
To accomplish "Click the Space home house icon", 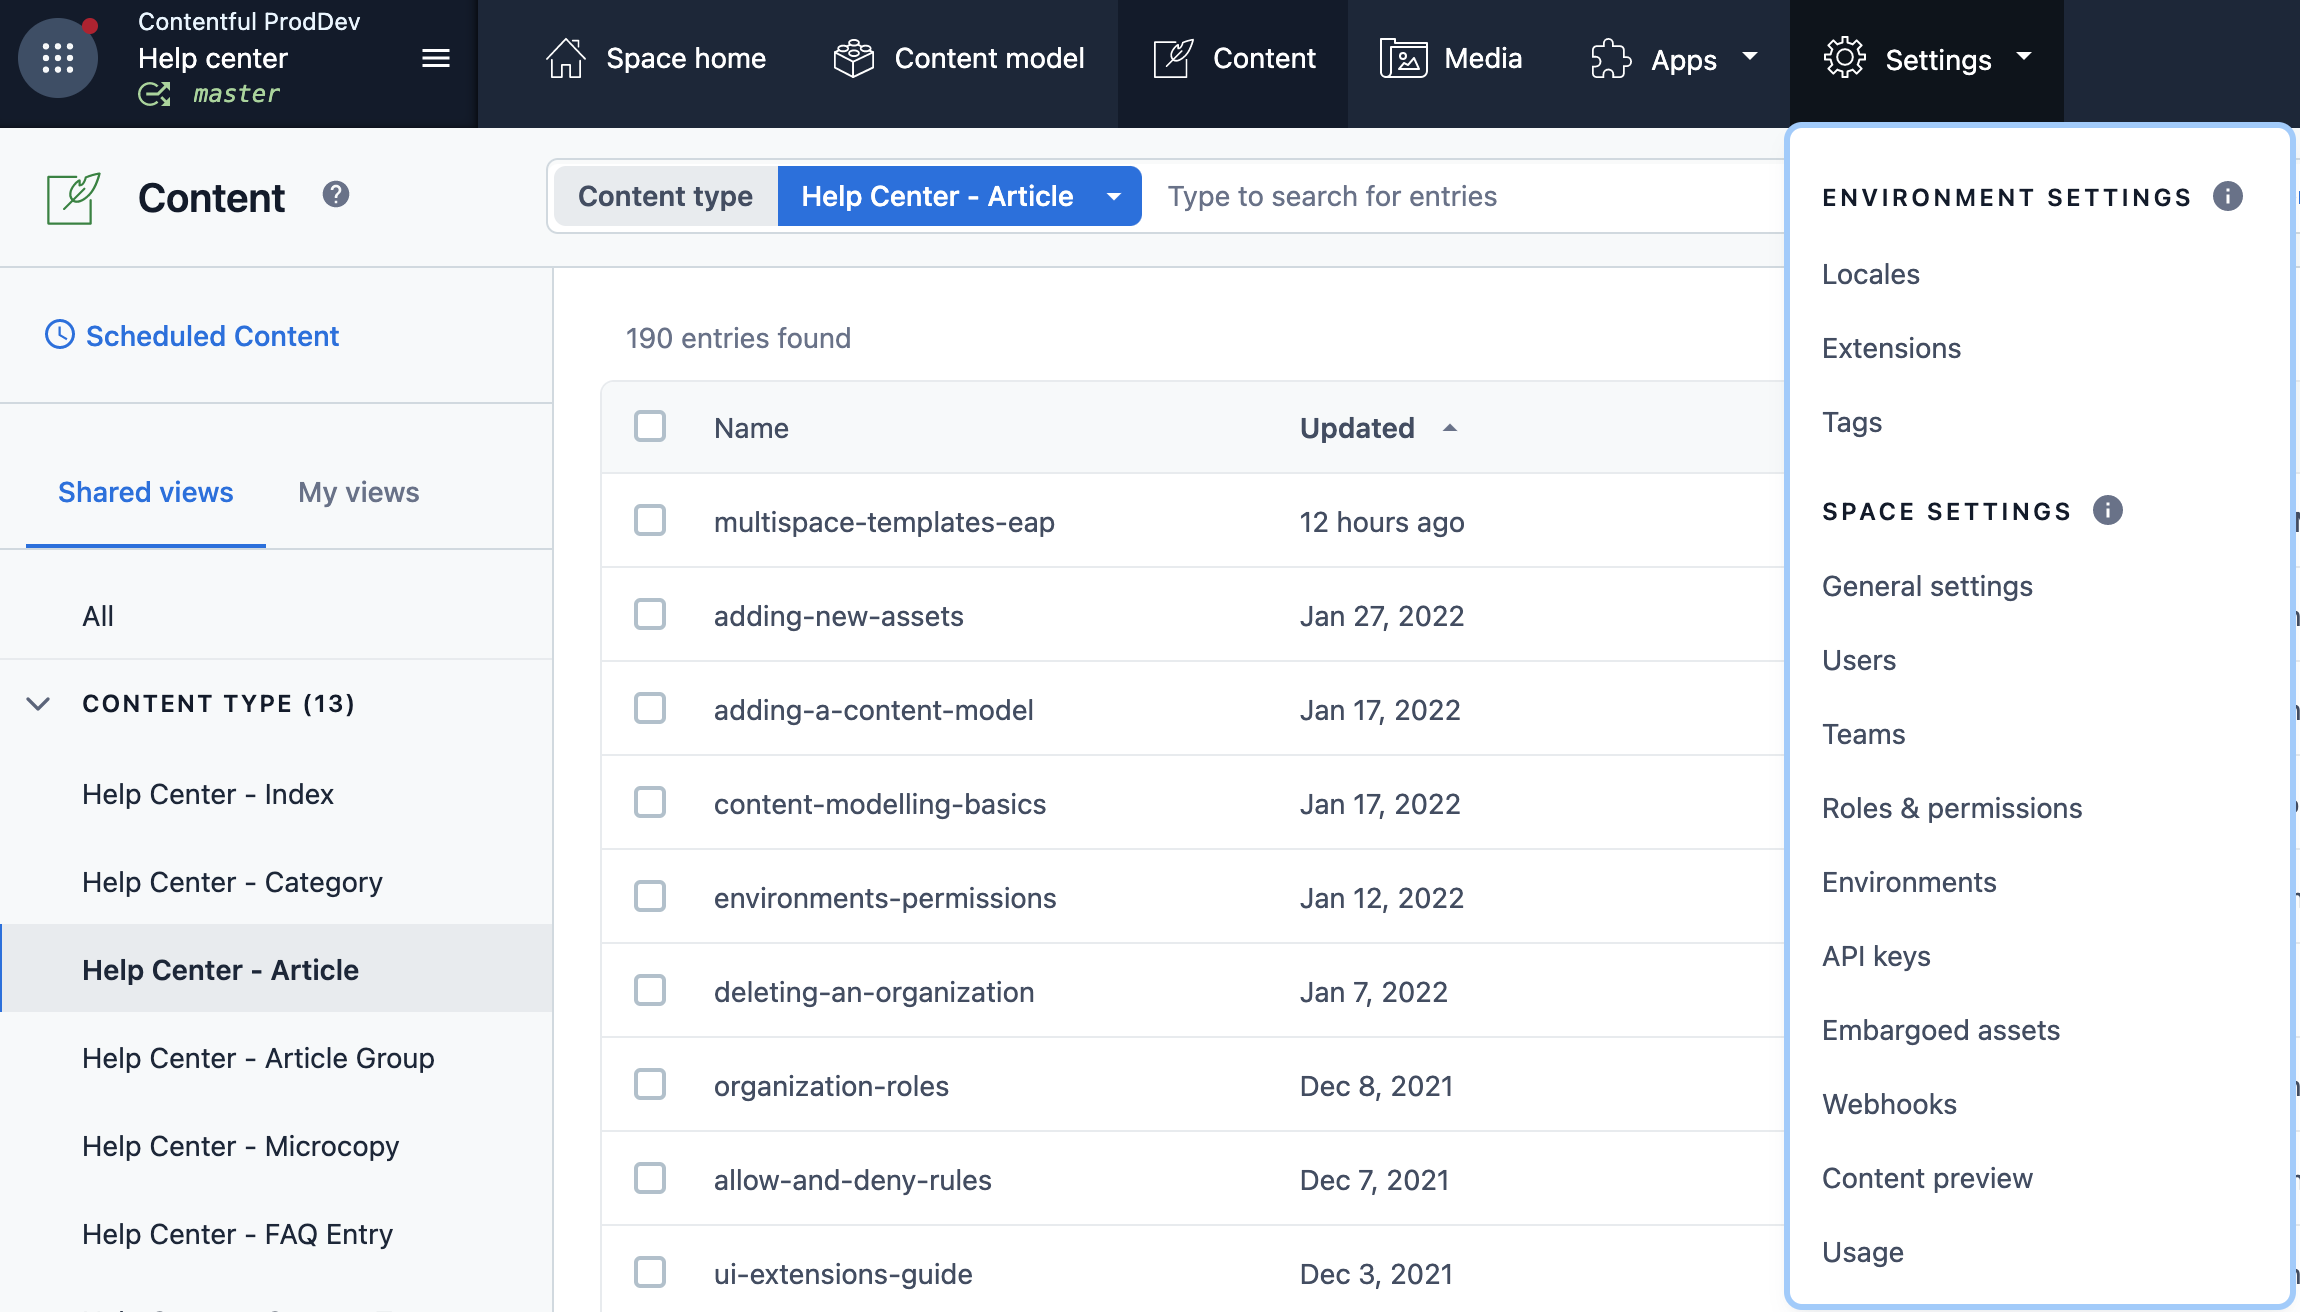I will (566, 58).
